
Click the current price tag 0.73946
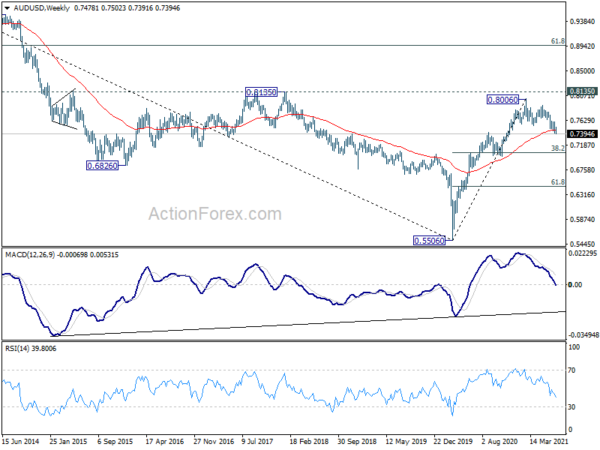tap(582, 134)
